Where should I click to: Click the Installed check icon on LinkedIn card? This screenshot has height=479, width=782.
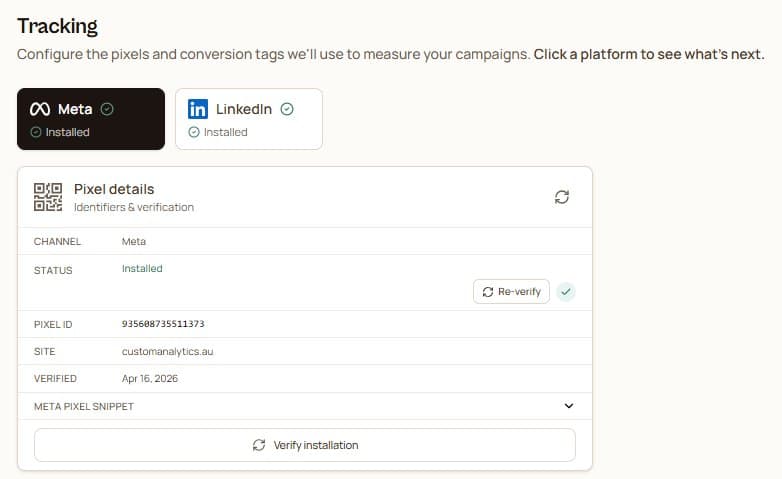pyautogui.click(x=194, y=132)
